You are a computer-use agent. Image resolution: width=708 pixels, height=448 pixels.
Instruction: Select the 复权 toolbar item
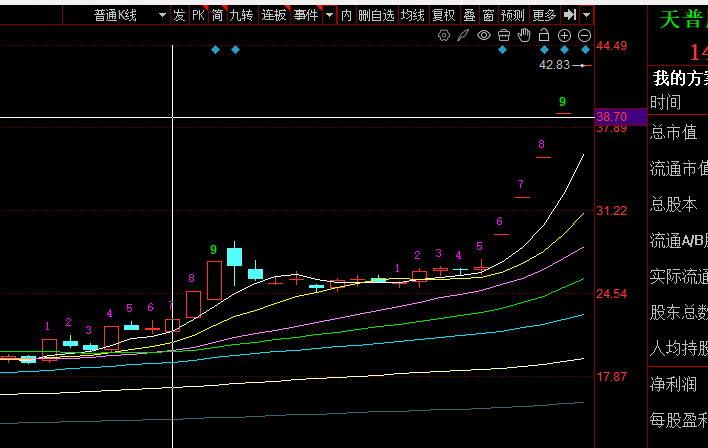point(443,15)
